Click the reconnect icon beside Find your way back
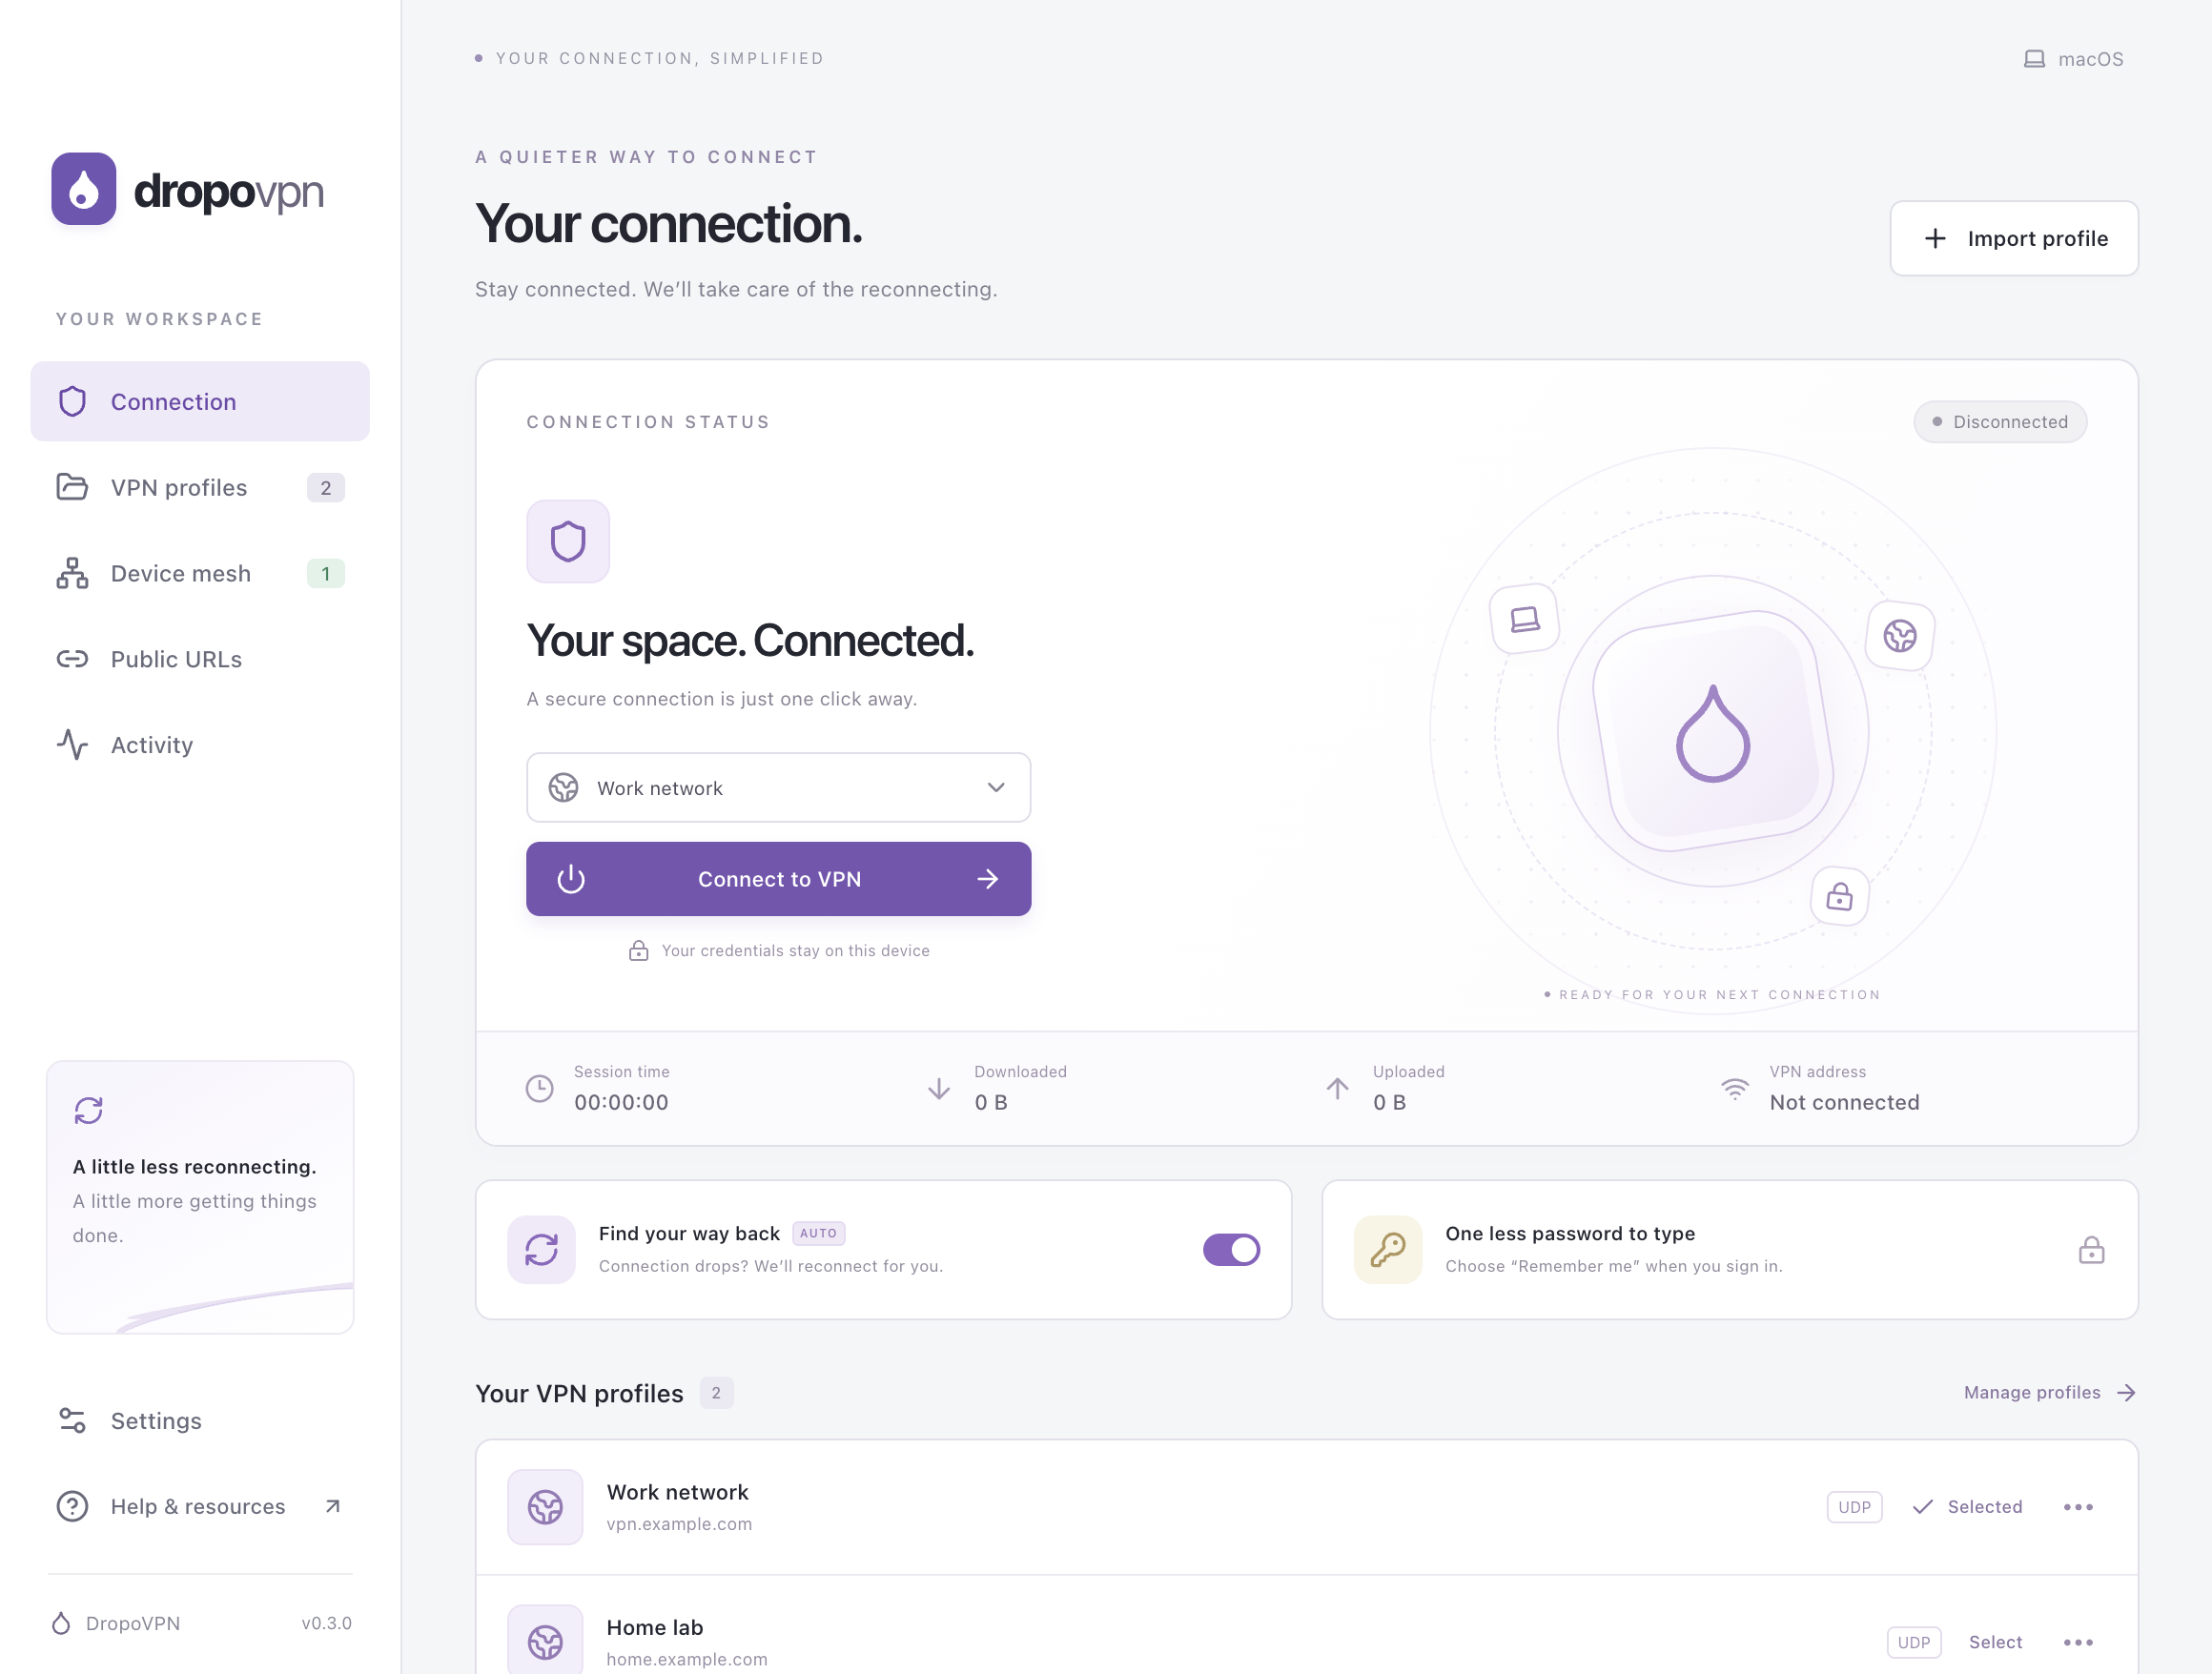Image resolution: width=2212 pixels, height=1674 pixels. (541, 1249)
